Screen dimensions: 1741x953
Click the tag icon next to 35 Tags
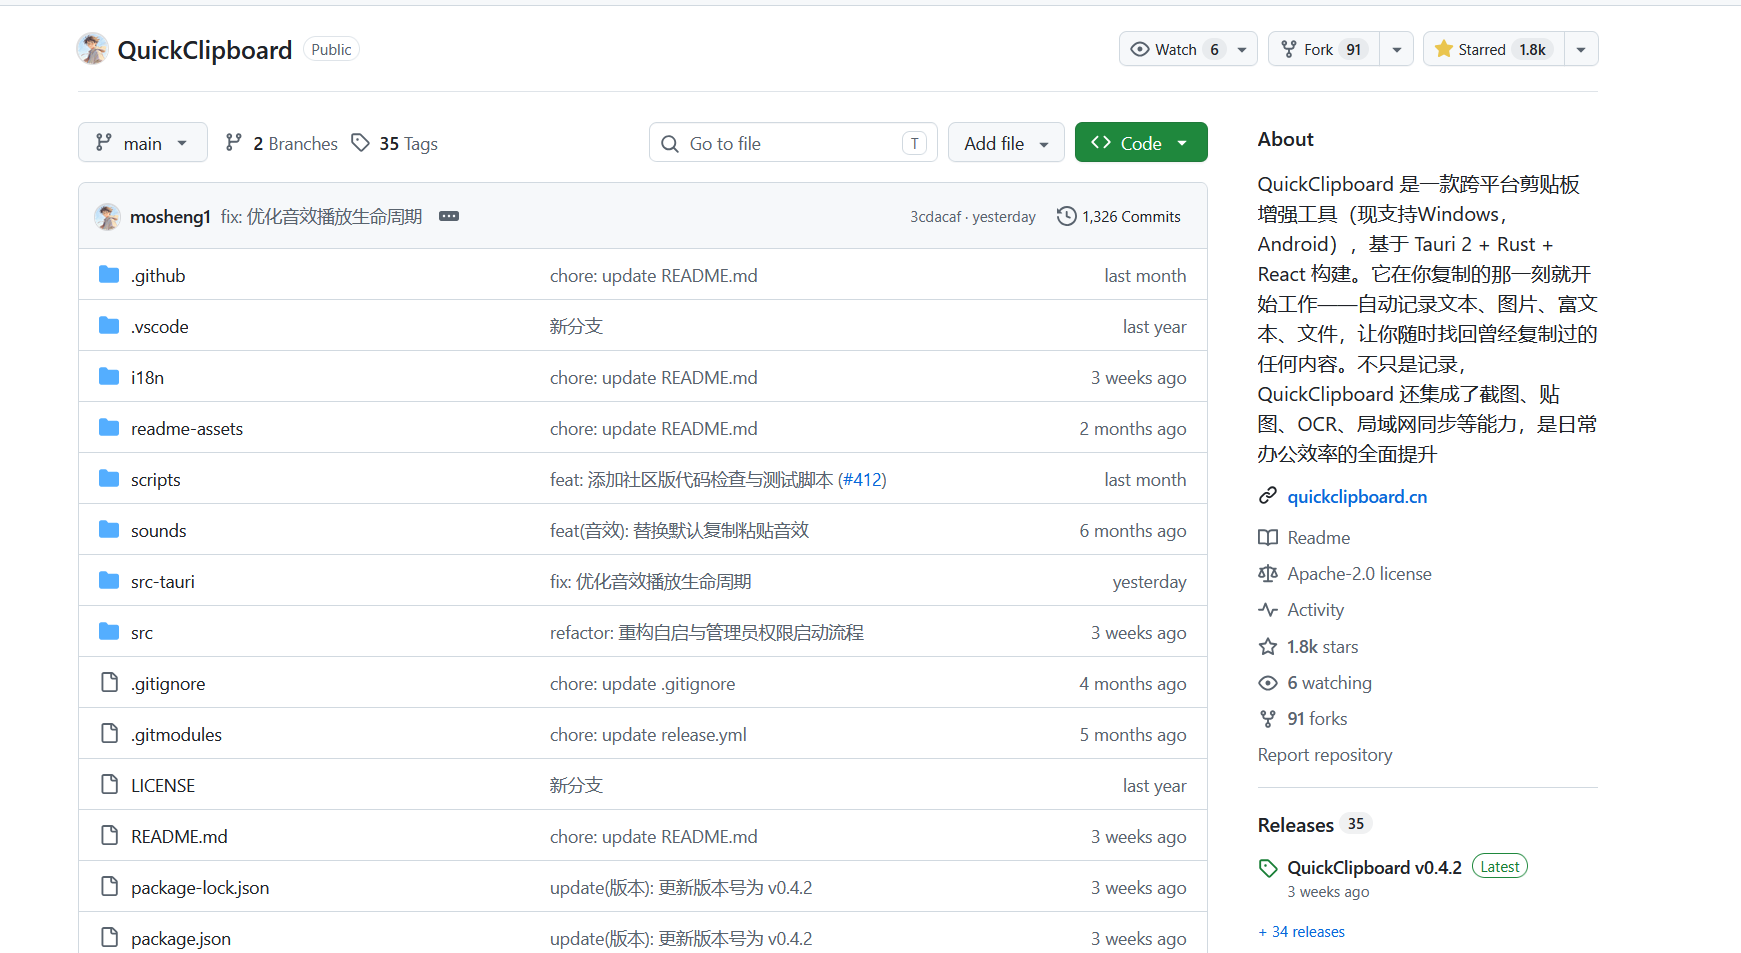[361, 143]
